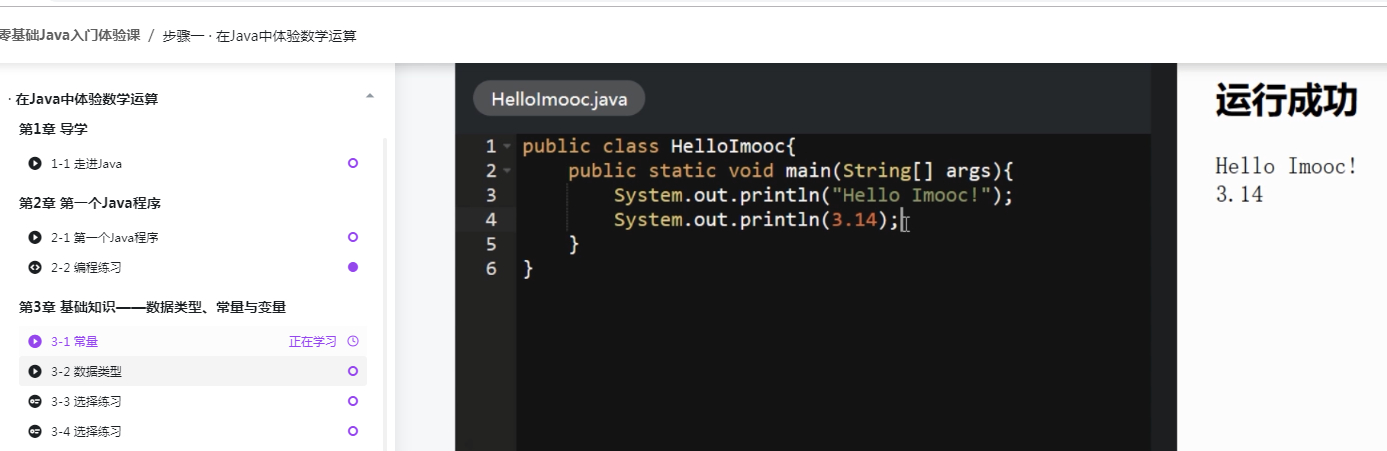
Task: Click the 正在学习 status label
Action: pyautogui.click(x=313, y=342)
